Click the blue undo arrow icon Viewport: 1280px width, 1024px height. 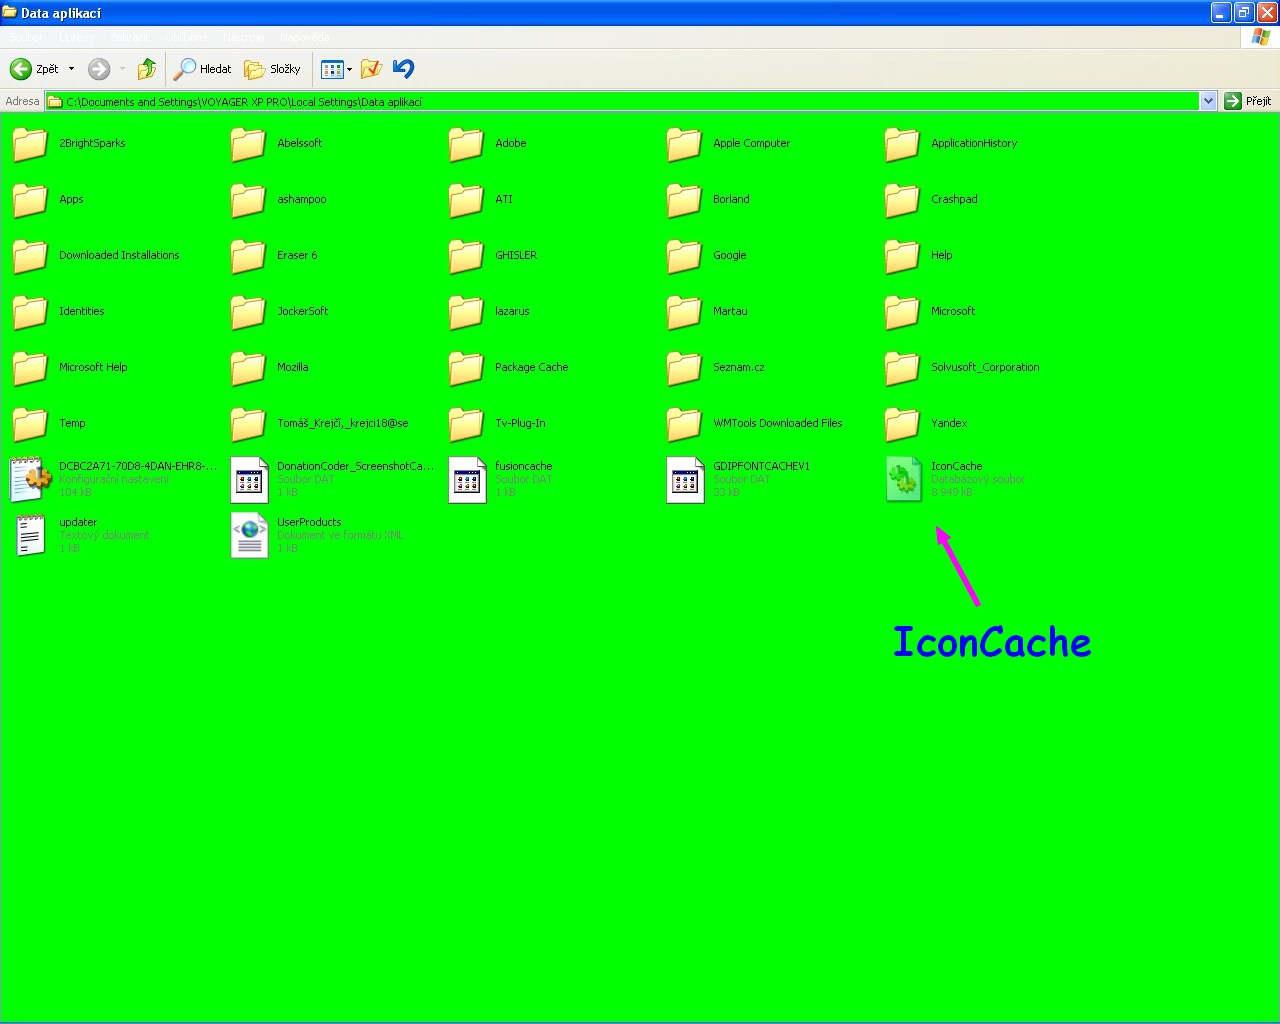point(403,69)
